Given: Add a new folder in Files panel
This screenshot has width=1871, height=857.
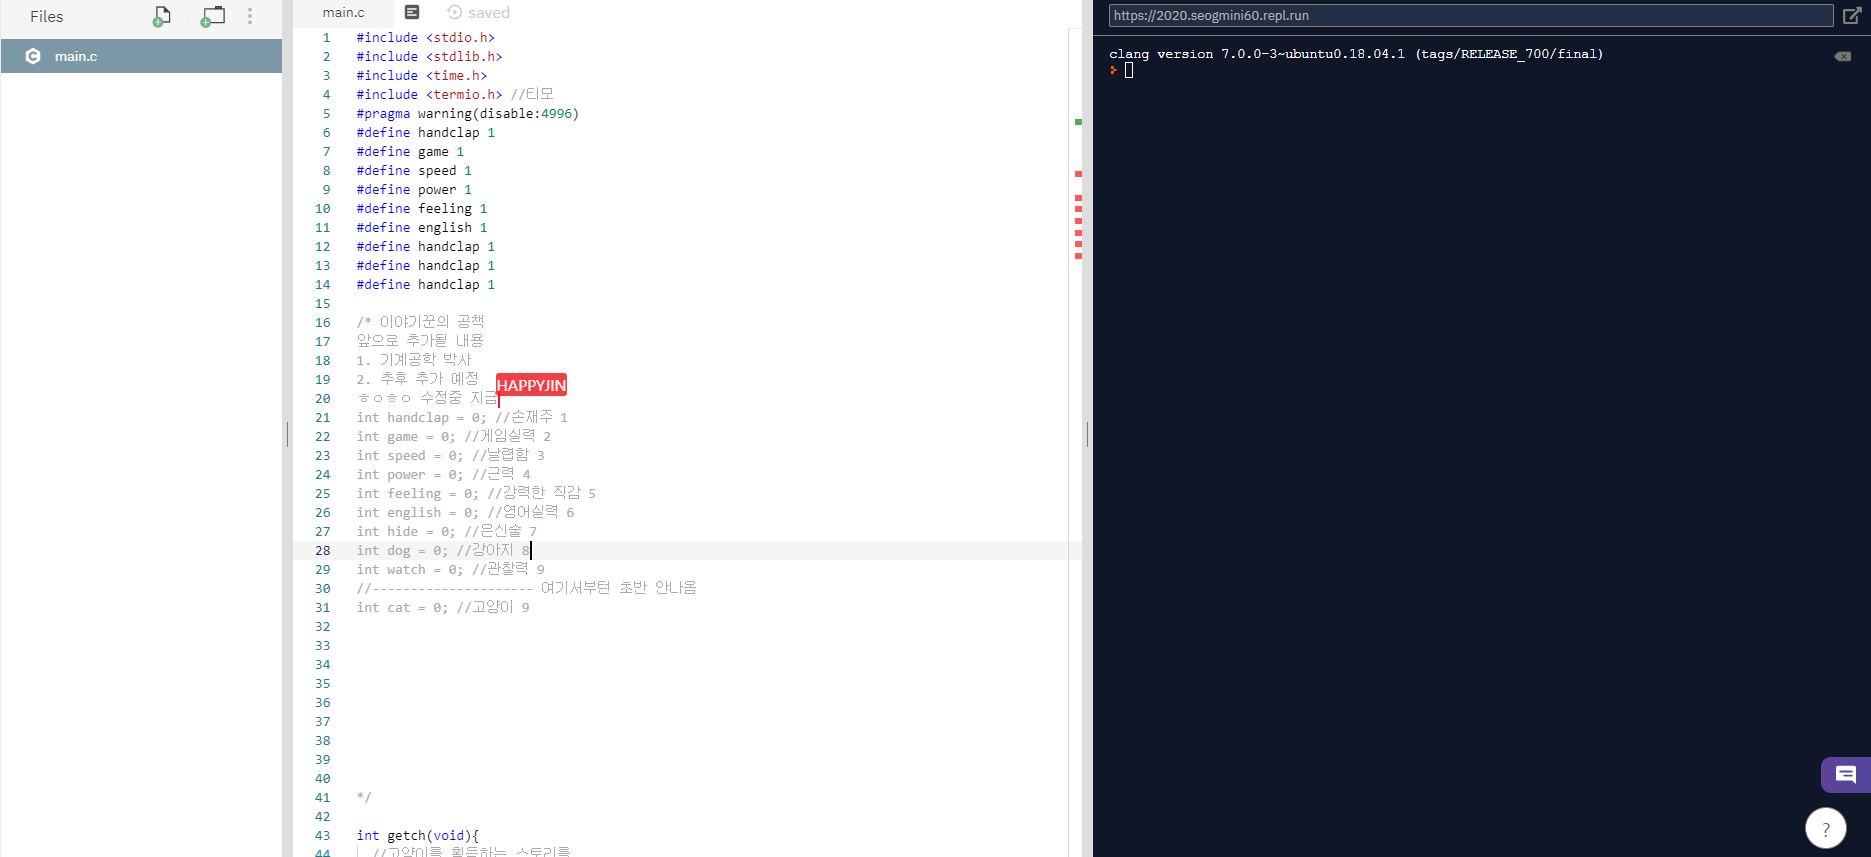Looking at the screenshot, I should pos(212,17).
